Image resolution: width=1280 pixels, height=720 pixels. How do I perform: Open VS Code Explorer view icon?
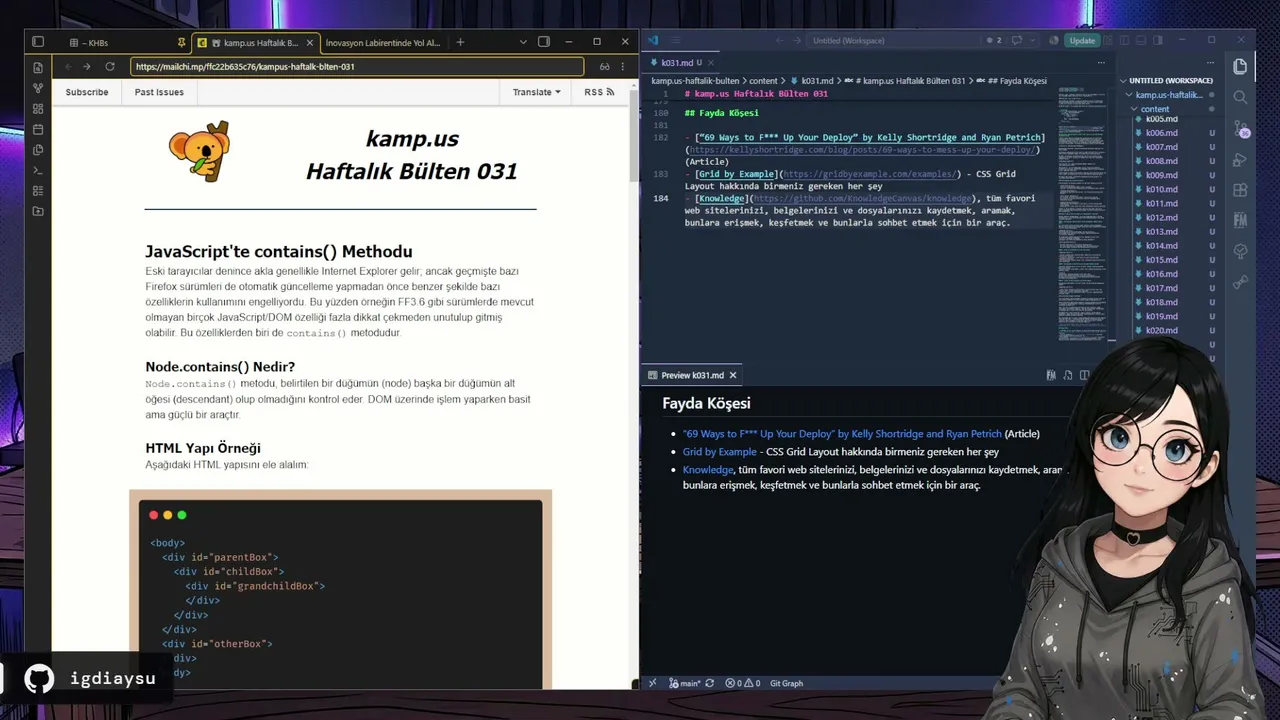(1240, 66)
